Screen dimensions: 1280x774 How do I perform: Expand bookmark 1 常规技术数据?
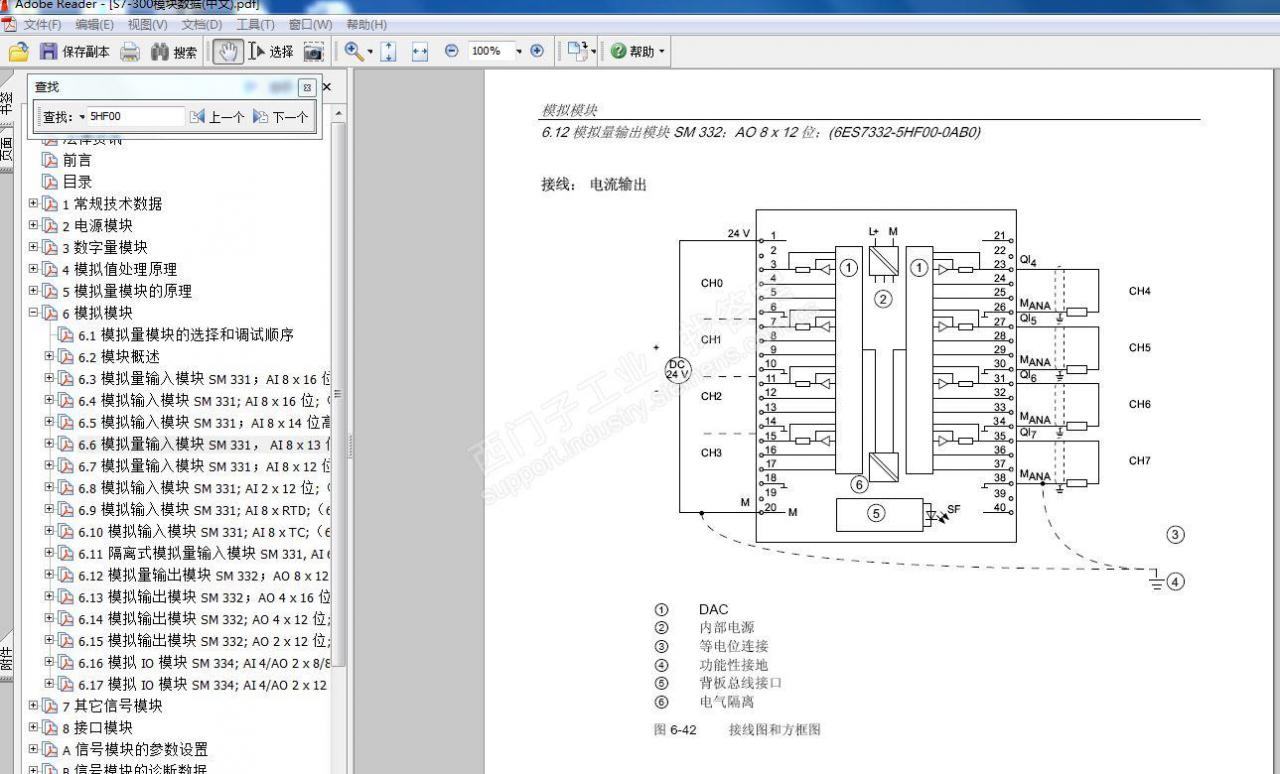point(33,203)
